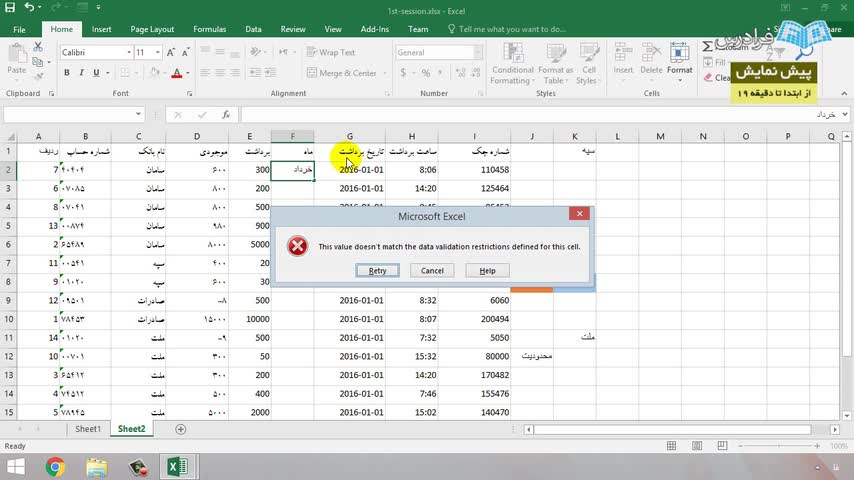
Task: Open Font Color dropdown arrow
Action: pyautogui.click(x=188, y=73)
